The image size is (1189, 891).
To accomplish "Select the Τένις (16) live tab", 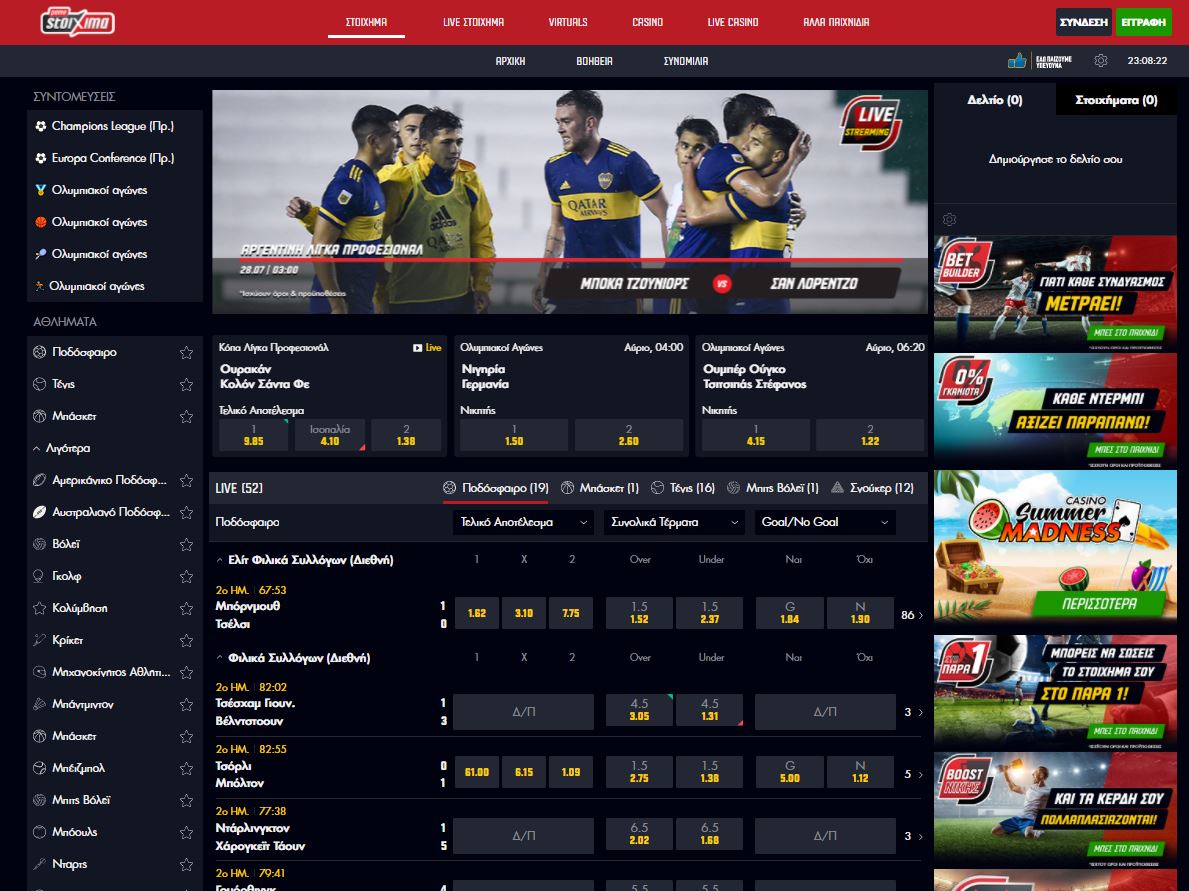I will [x=683, y=488].
